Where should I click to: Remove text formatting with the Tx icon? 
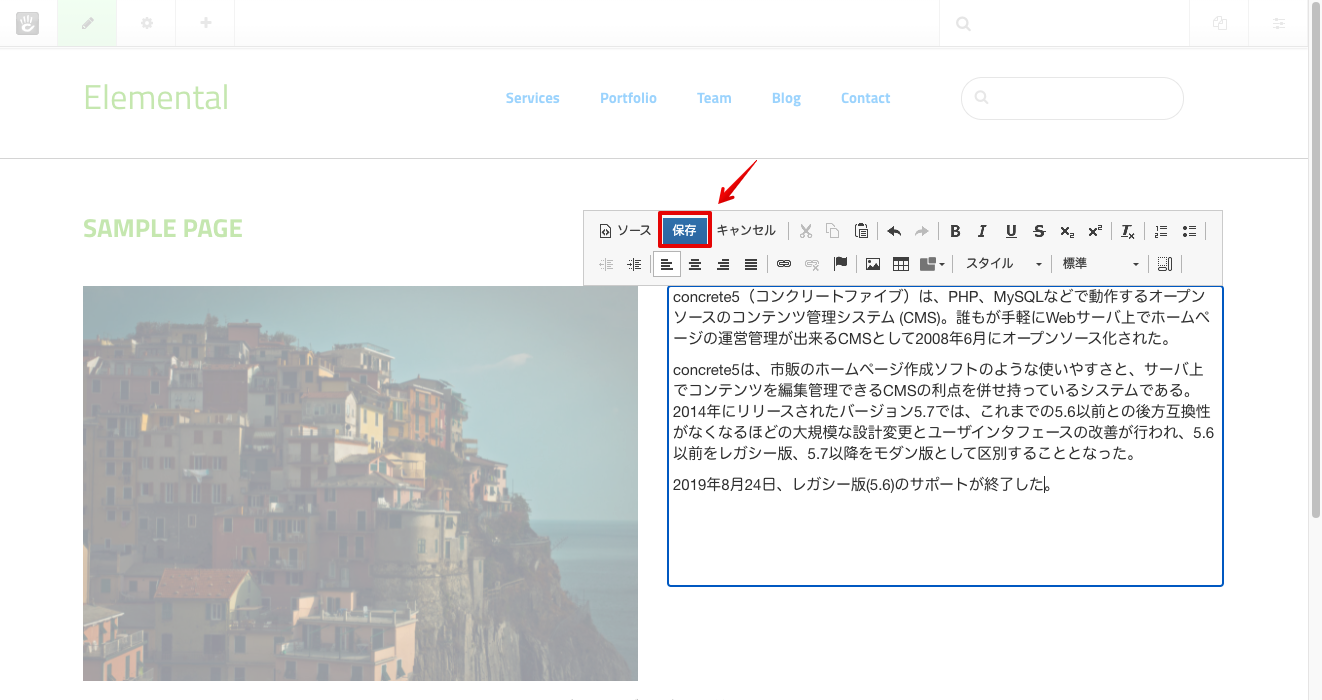point(1127,231)
